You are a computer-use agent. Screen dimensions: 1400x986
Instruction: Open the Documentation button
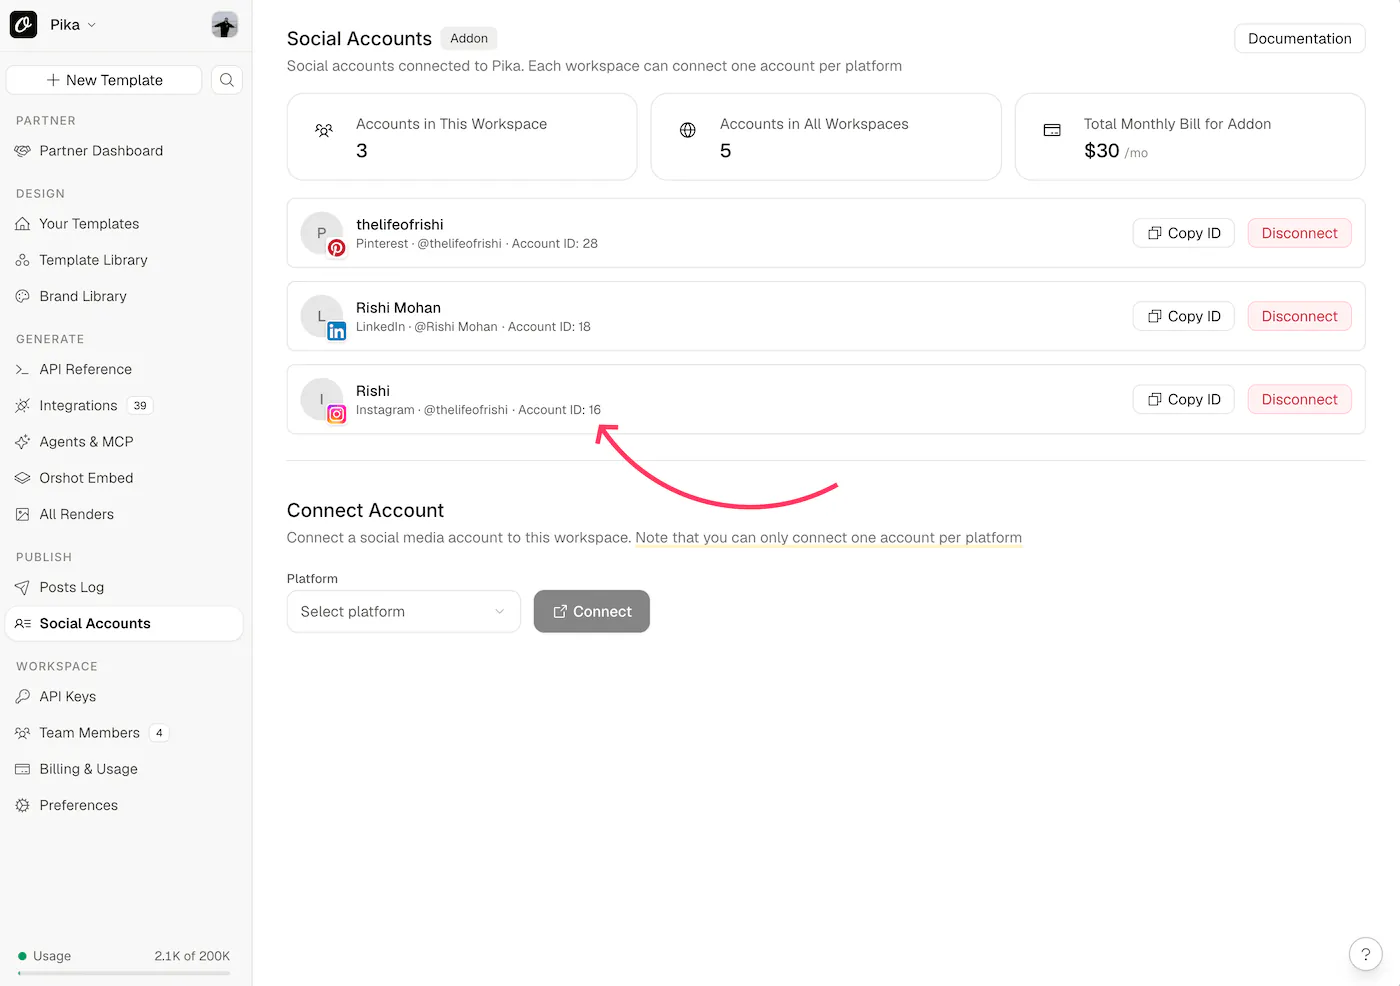(x=1299, y=39)
